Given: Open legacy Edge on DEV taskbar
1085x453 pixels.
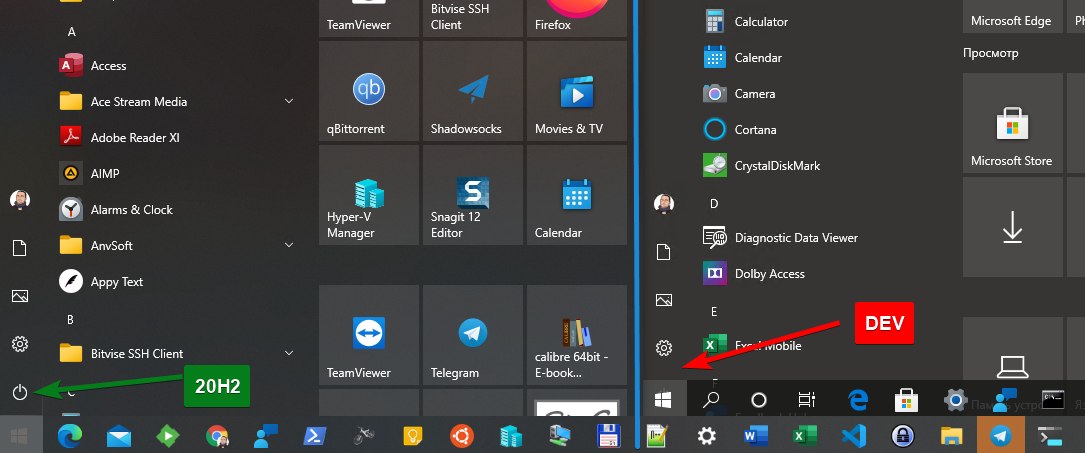Looking at the screenshot, I should pyautogui.click(x=859, y=399).
